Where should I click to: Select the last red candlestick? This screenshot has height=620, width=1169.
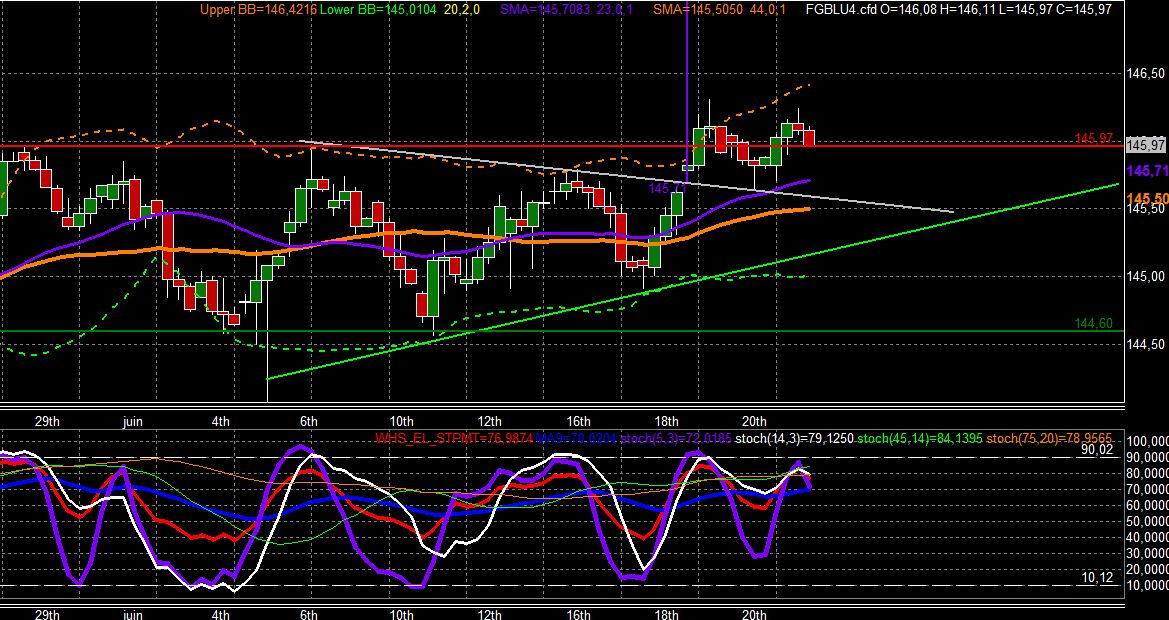tap(809, 138)
